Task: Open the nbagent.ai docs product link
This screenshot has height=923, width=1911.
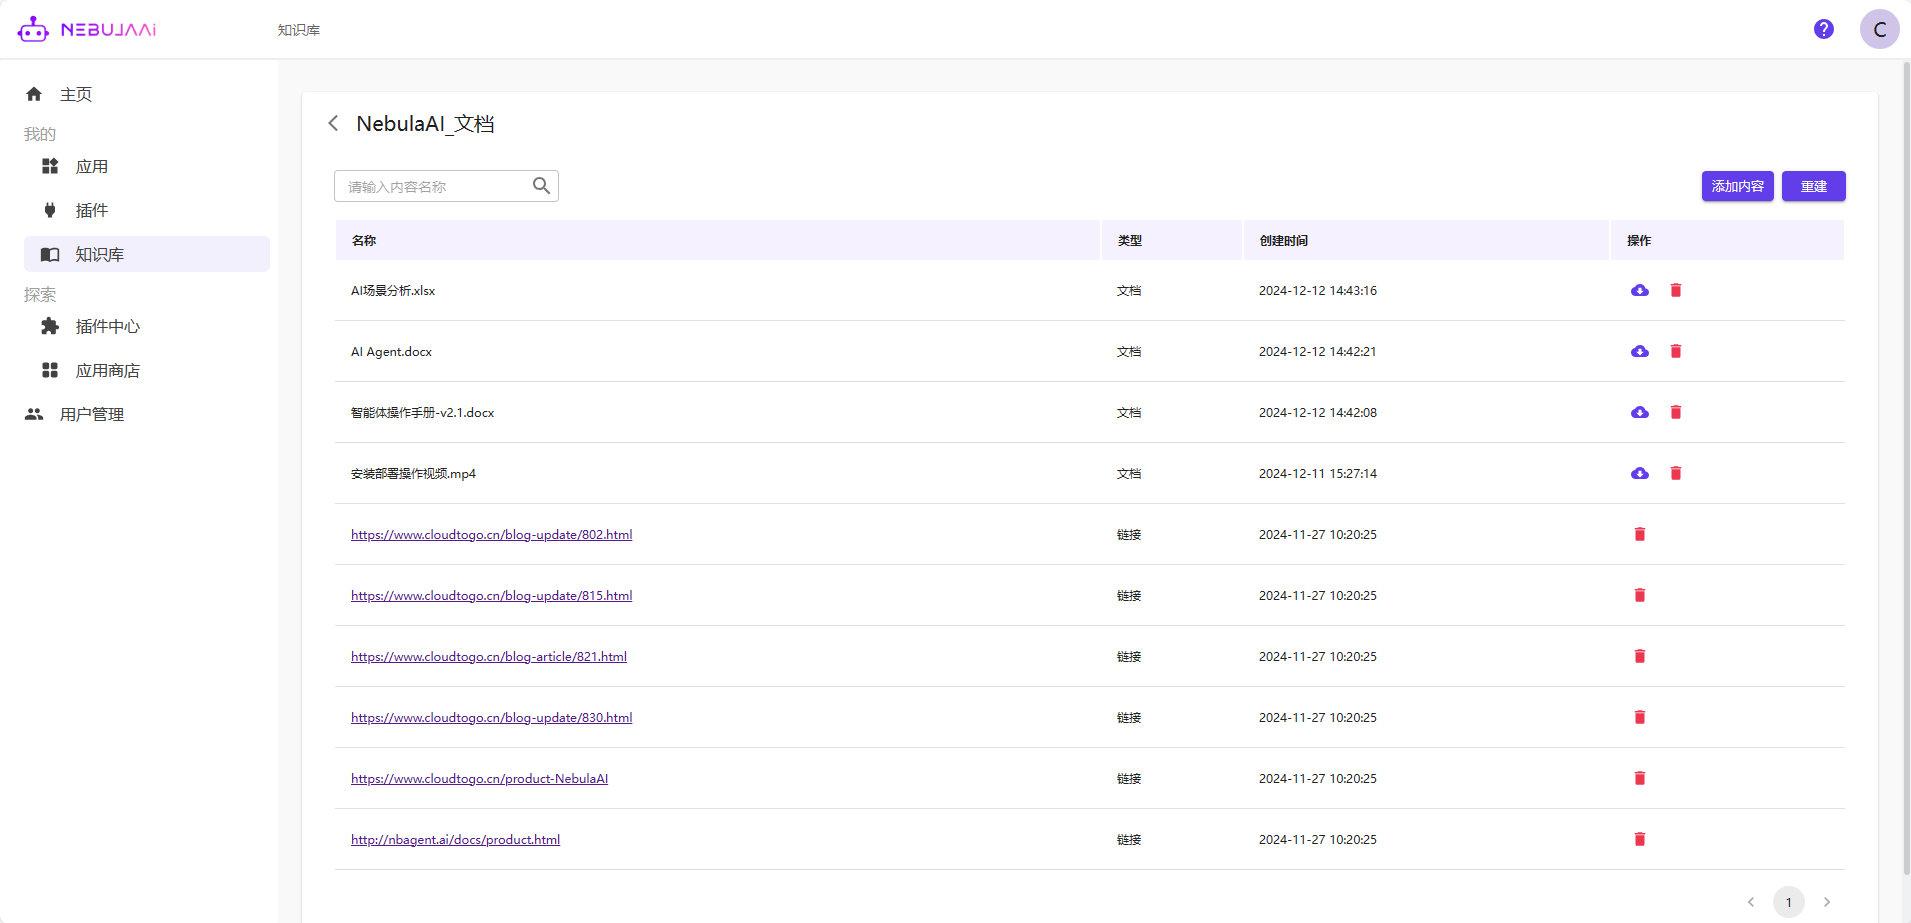Action: (x=455, y=840)
